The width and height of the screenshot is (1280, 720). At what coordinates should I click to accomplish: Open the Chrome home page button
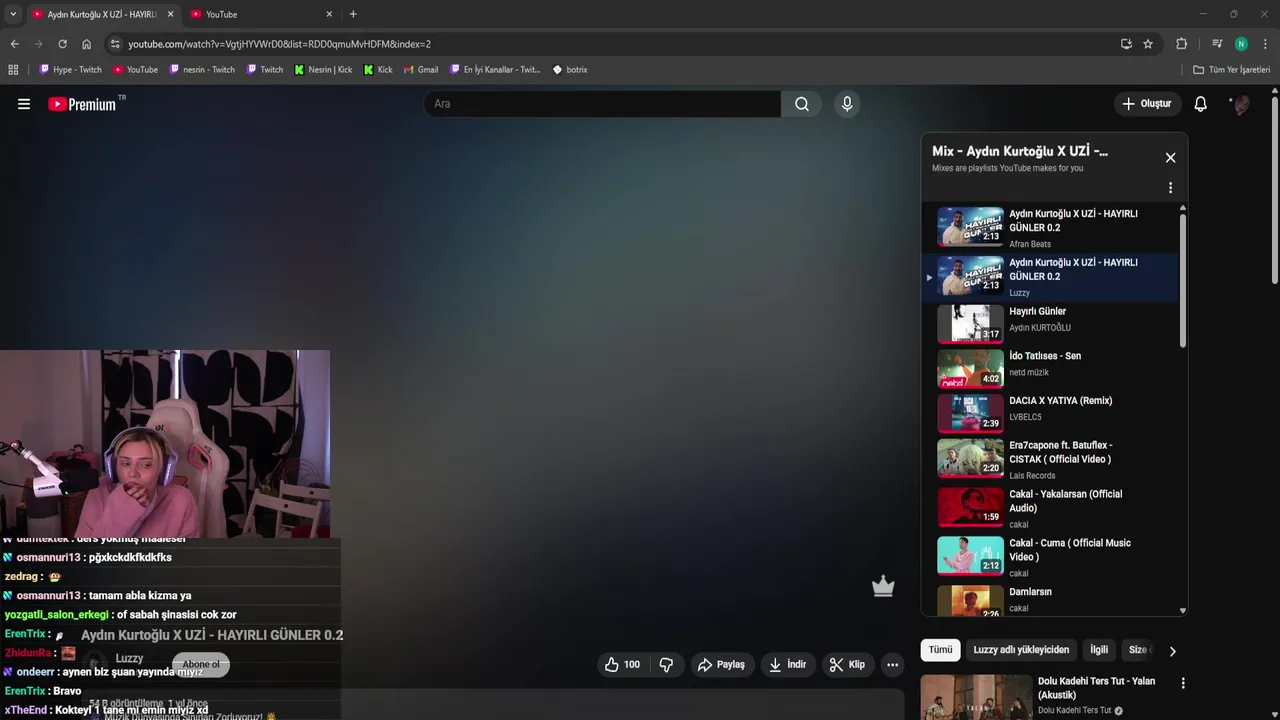(86, 44)
